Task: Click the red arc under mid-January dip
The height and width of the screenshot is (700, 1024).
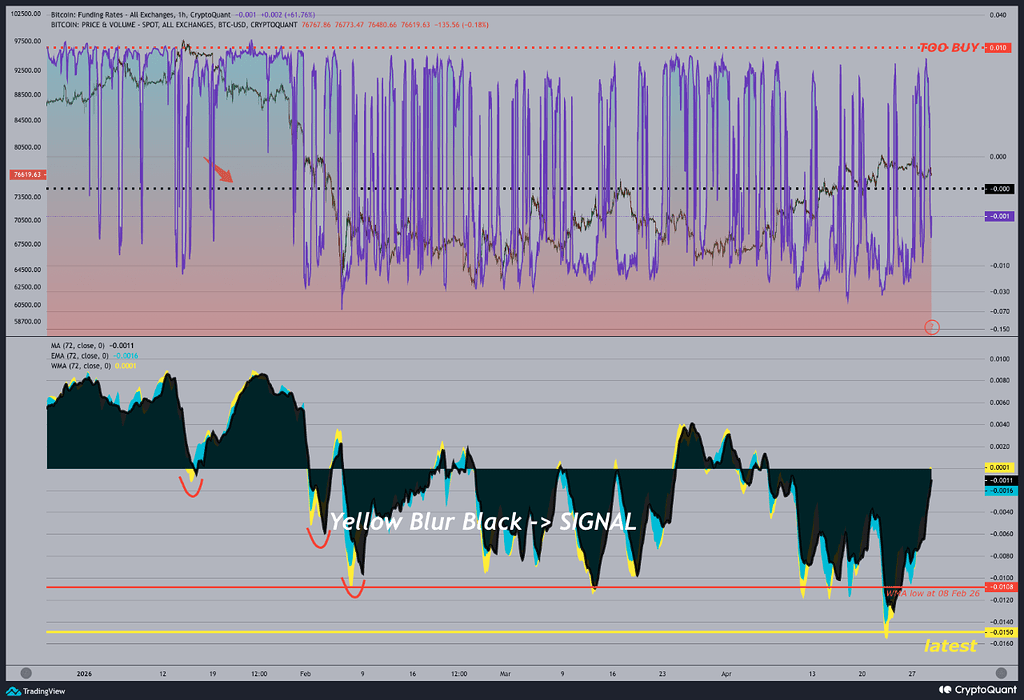Action: click(190, 487)
